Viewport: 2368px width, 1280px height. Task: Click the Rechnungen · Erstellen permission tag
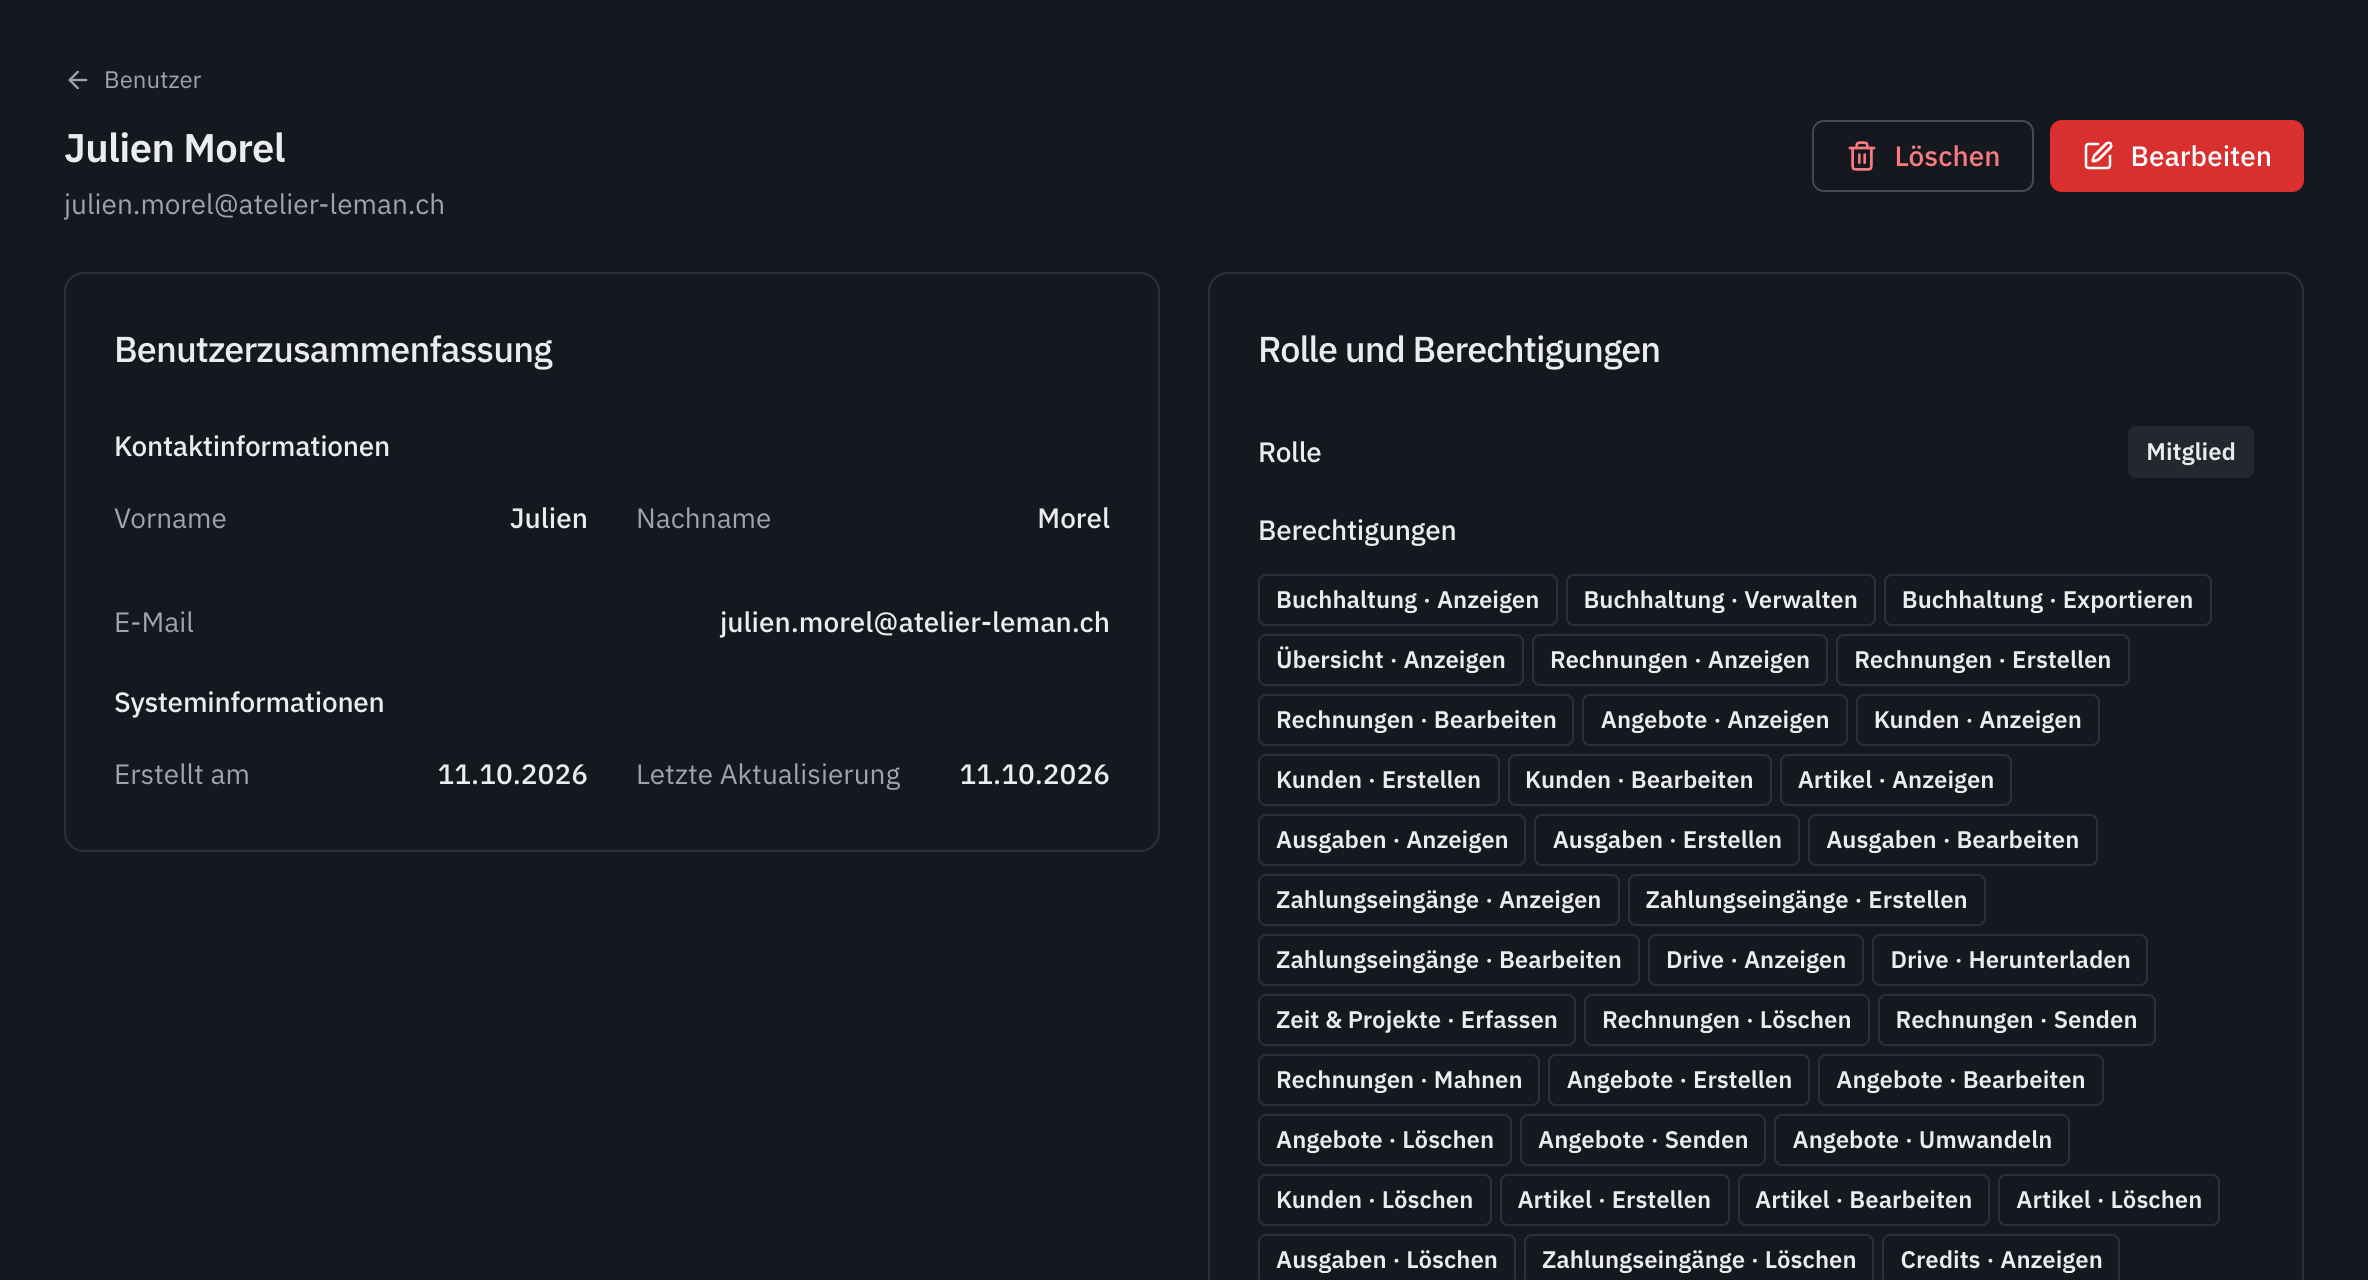1982,660
